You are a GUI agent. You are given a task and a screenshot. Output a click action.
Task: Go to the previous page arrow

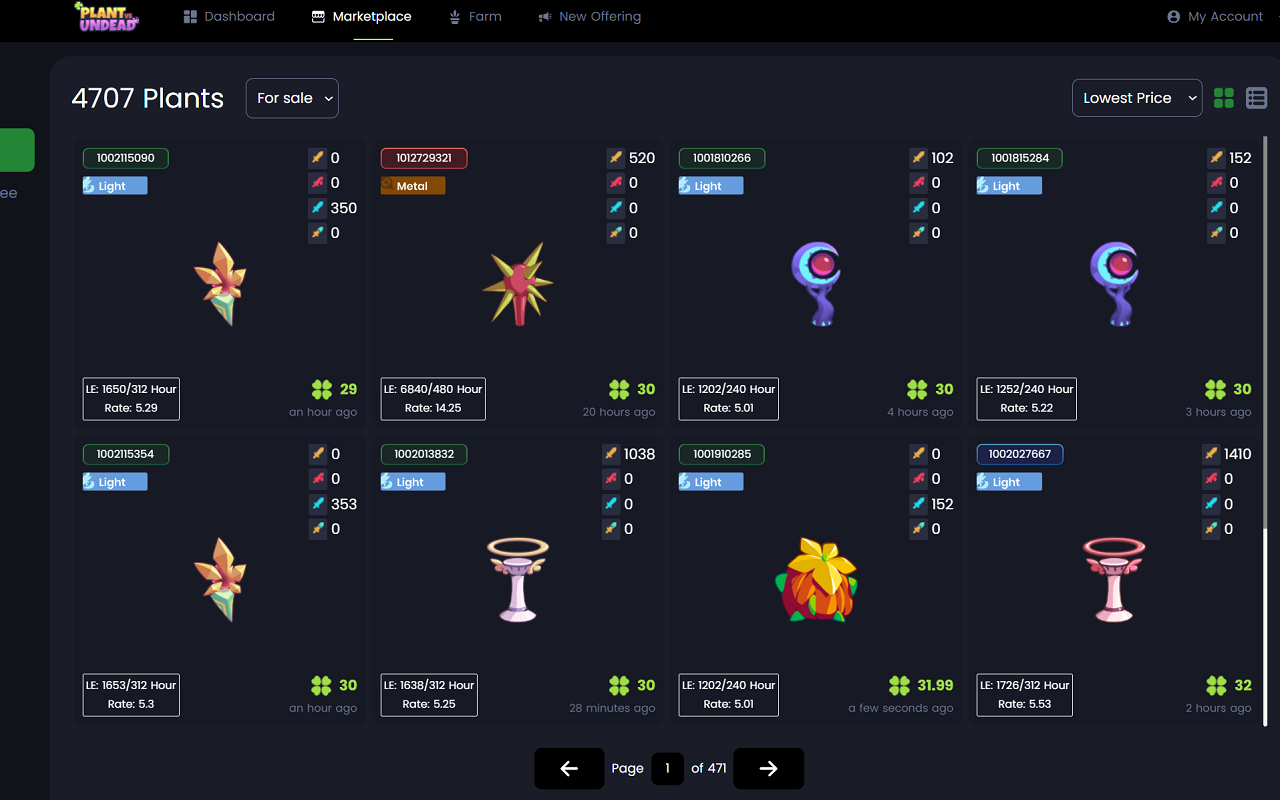569,768
